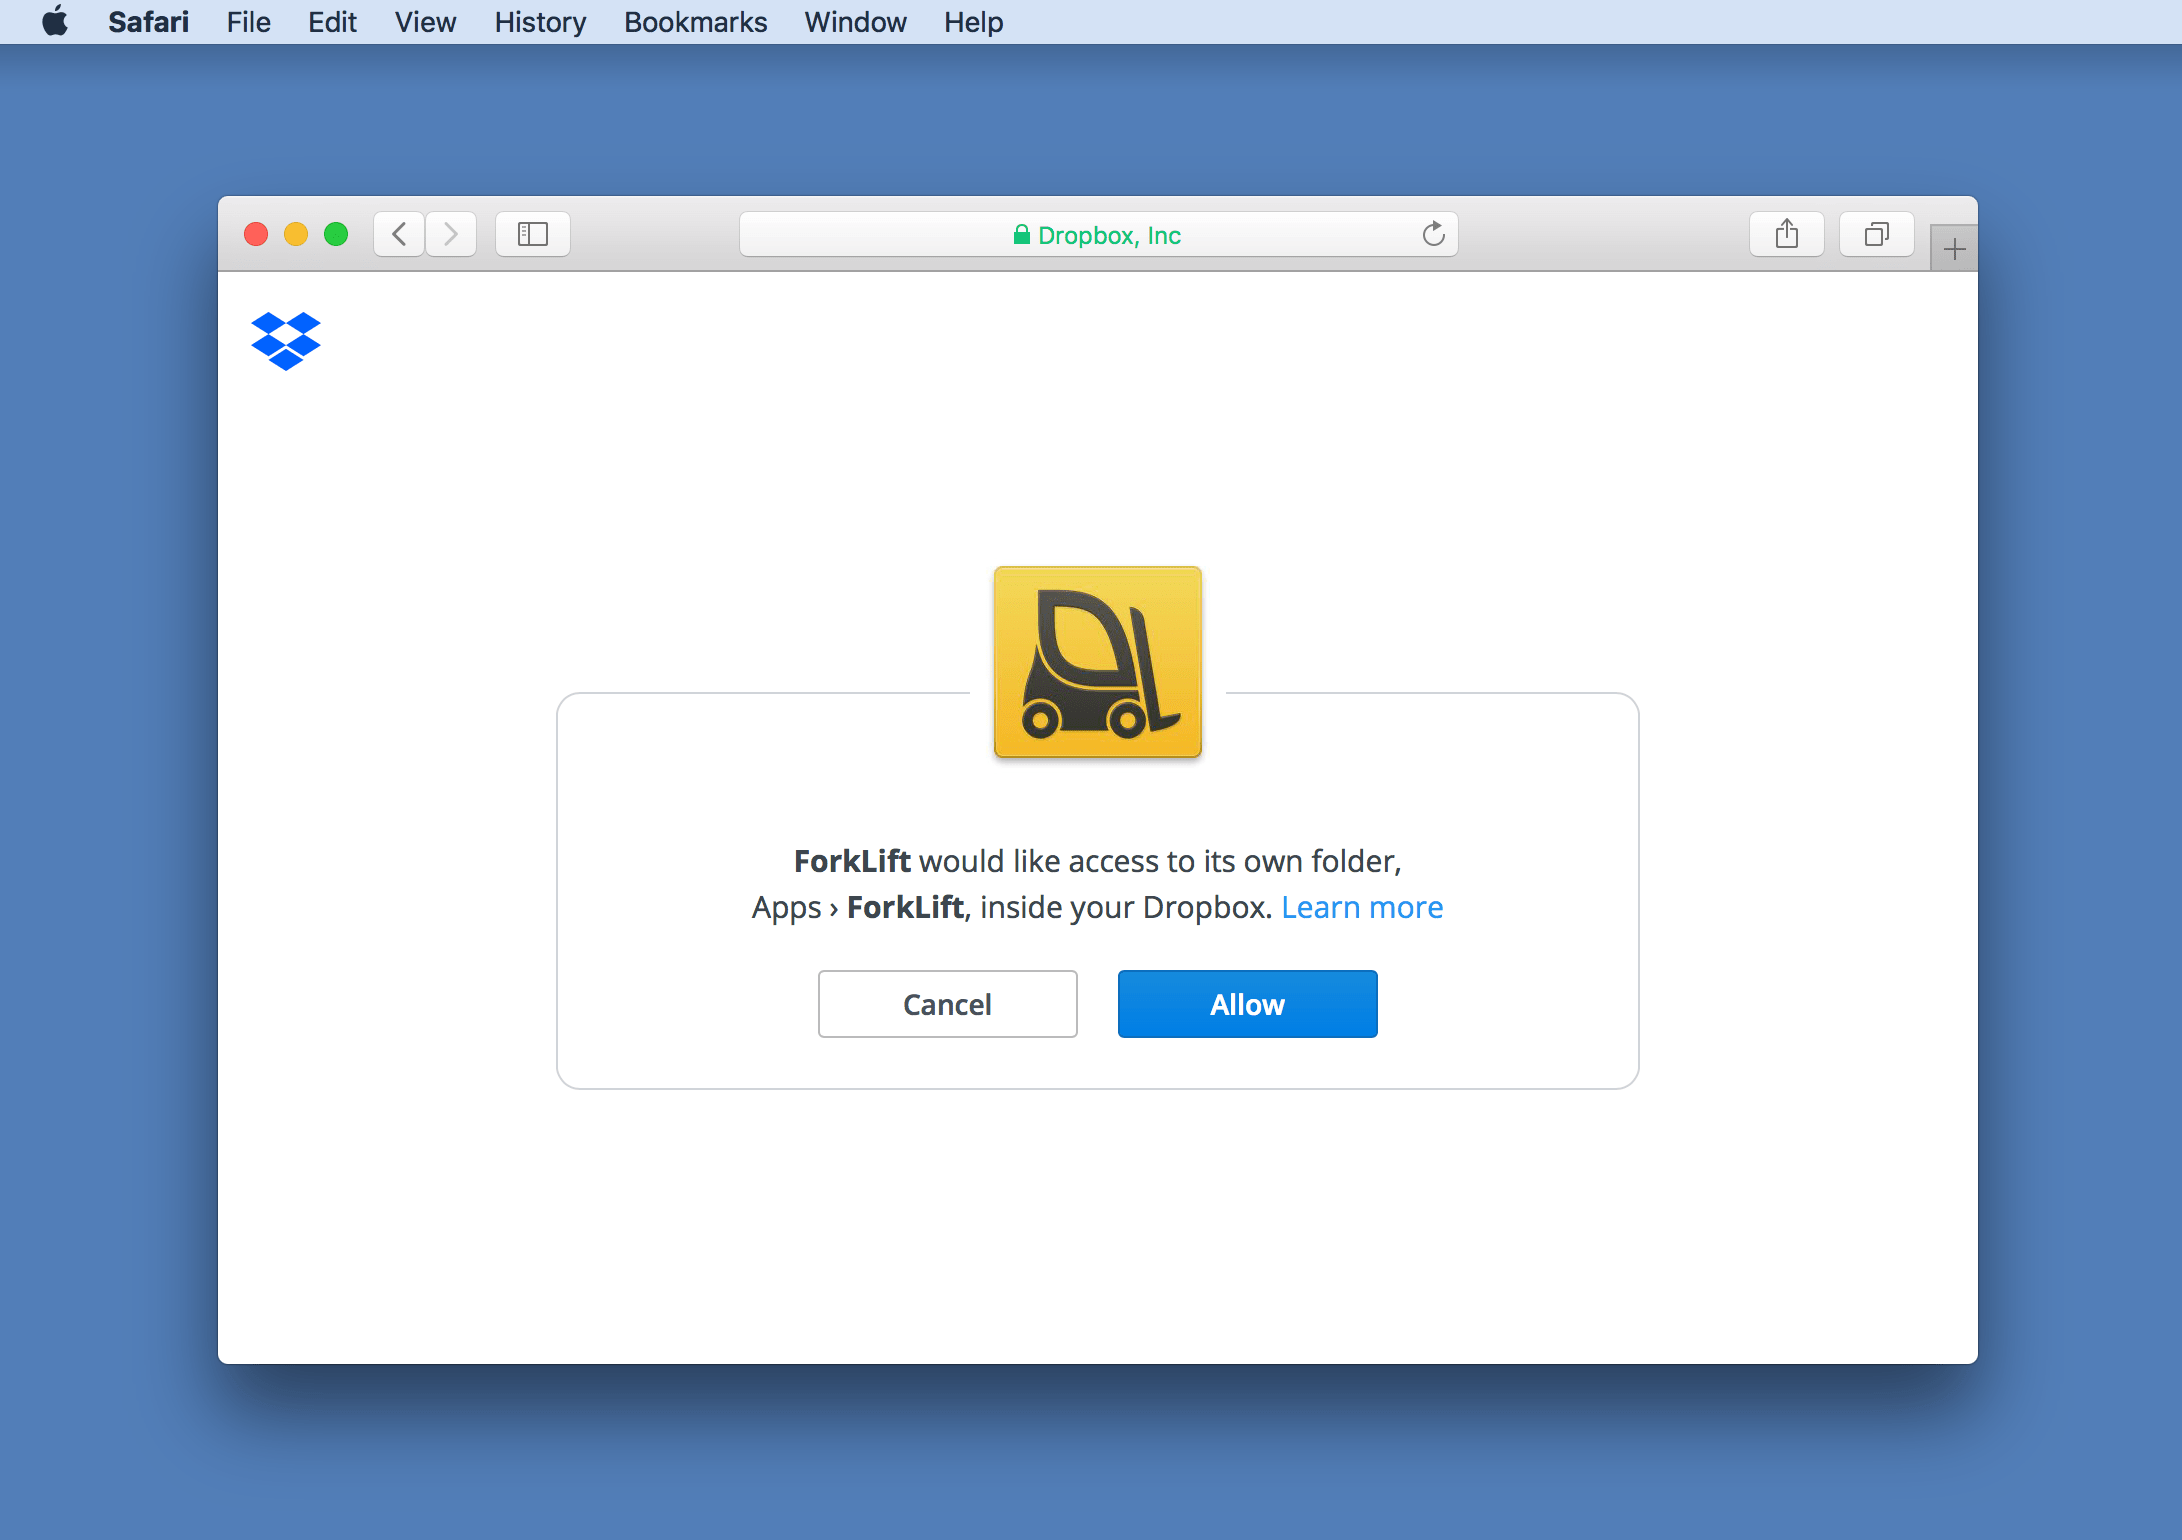Open the Share menu
Image resolution: width=2182 pixels, height=1540 pixels.
[1786, 234]
